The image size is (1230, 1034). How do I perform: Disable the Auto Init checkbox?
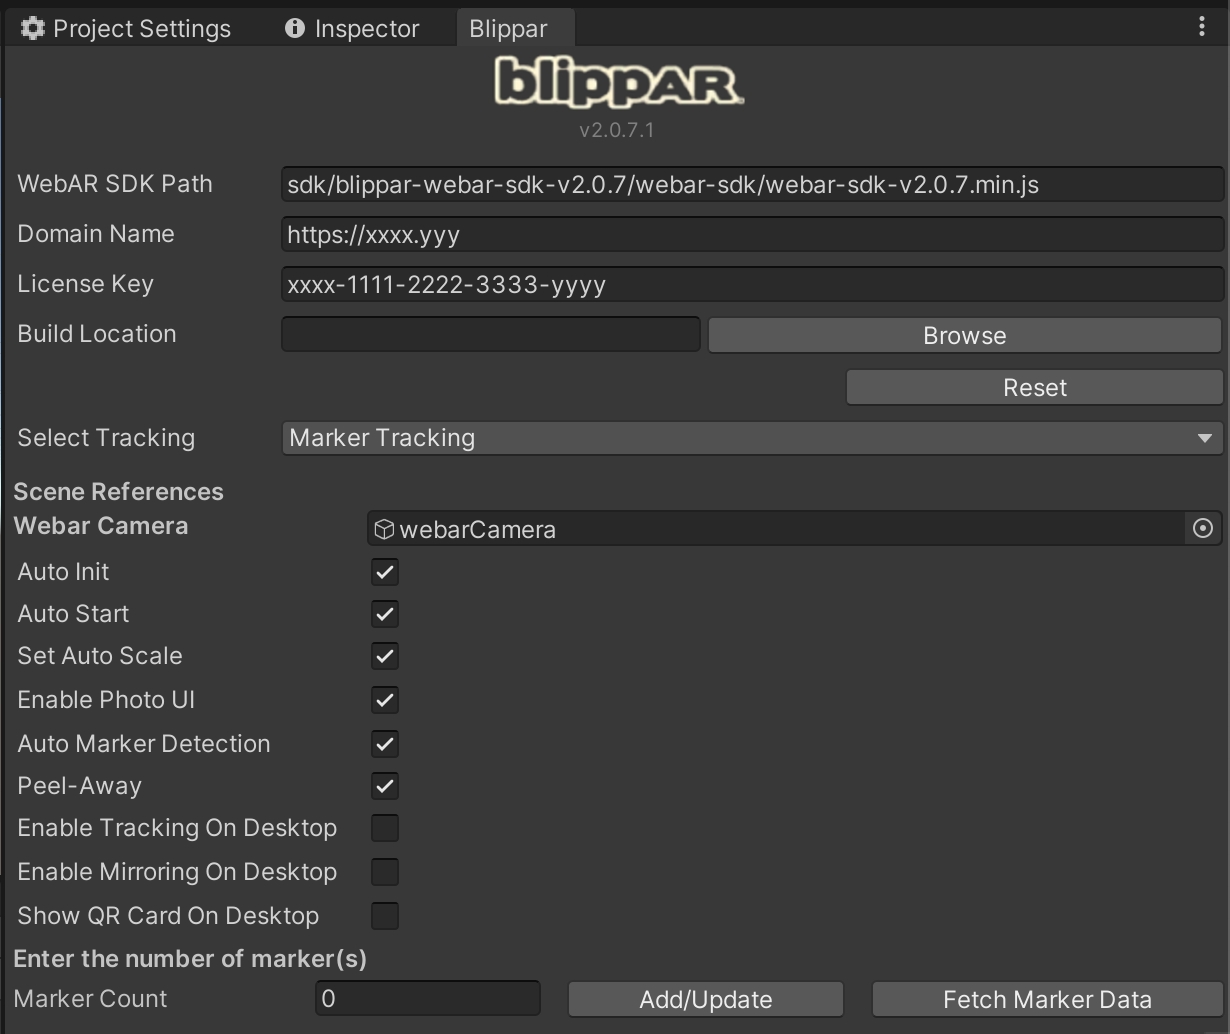coord(385,572)
